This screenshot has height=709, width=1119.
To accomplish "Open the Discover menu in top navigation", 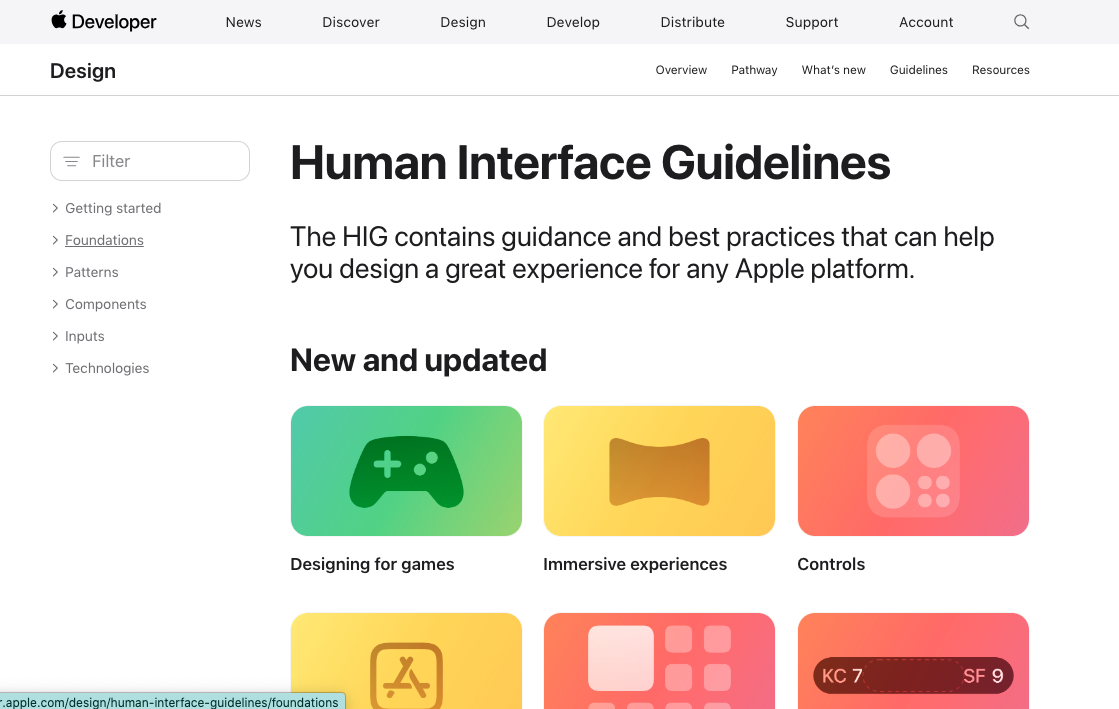I will [350, 22].
